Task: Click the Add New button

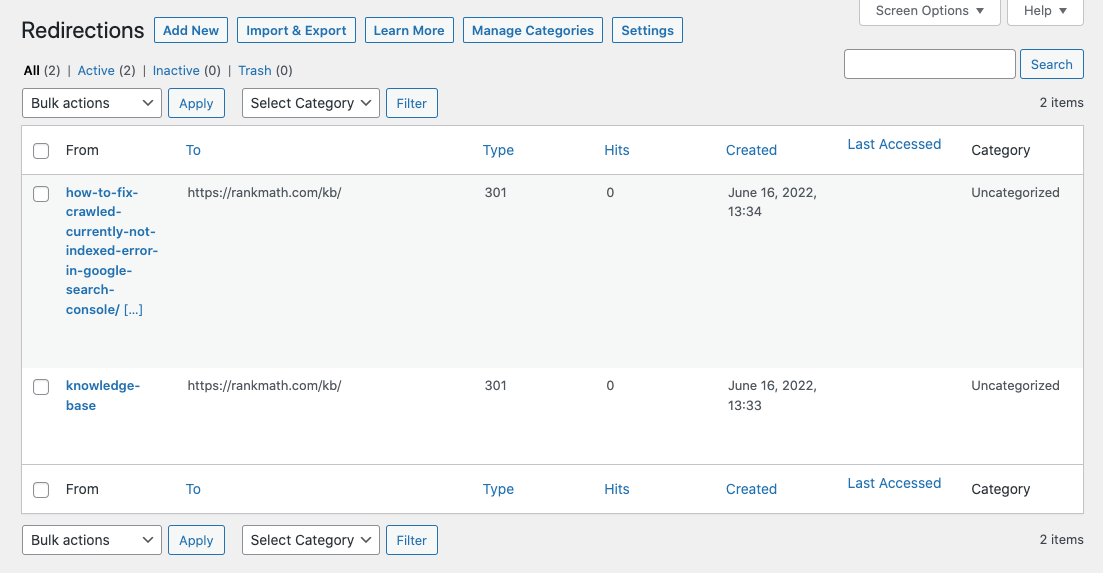Action: click(191, 30)
